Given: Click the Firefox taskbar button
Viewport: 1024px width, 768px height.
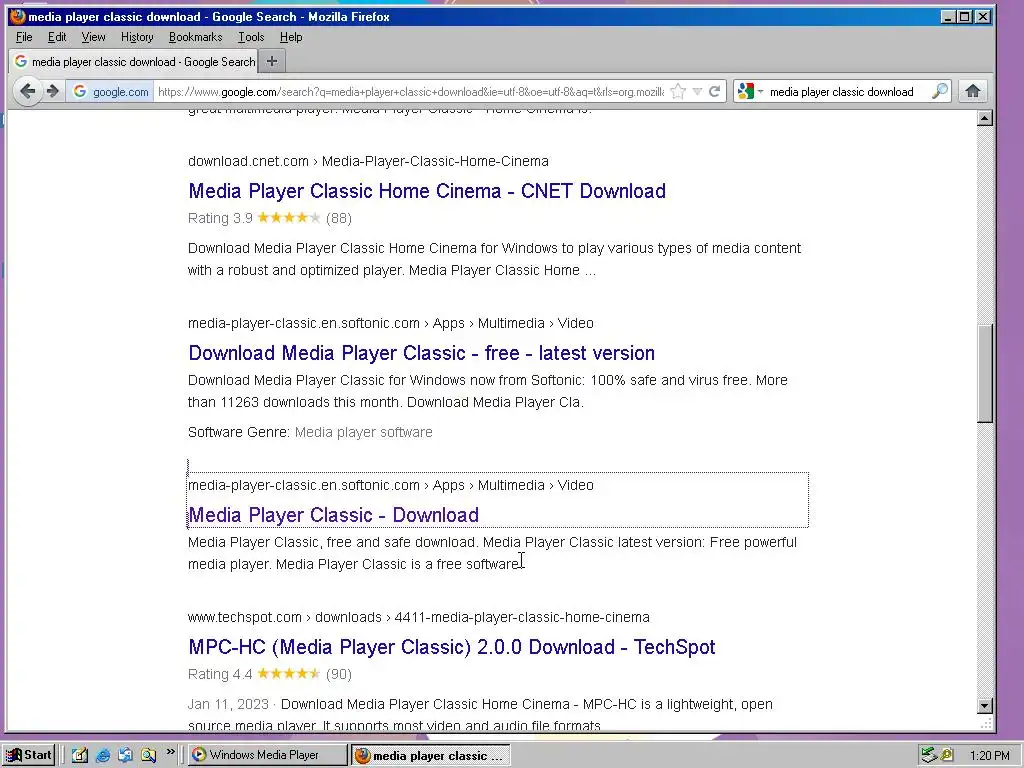Looking at the screenshot, I should [430, 756].
